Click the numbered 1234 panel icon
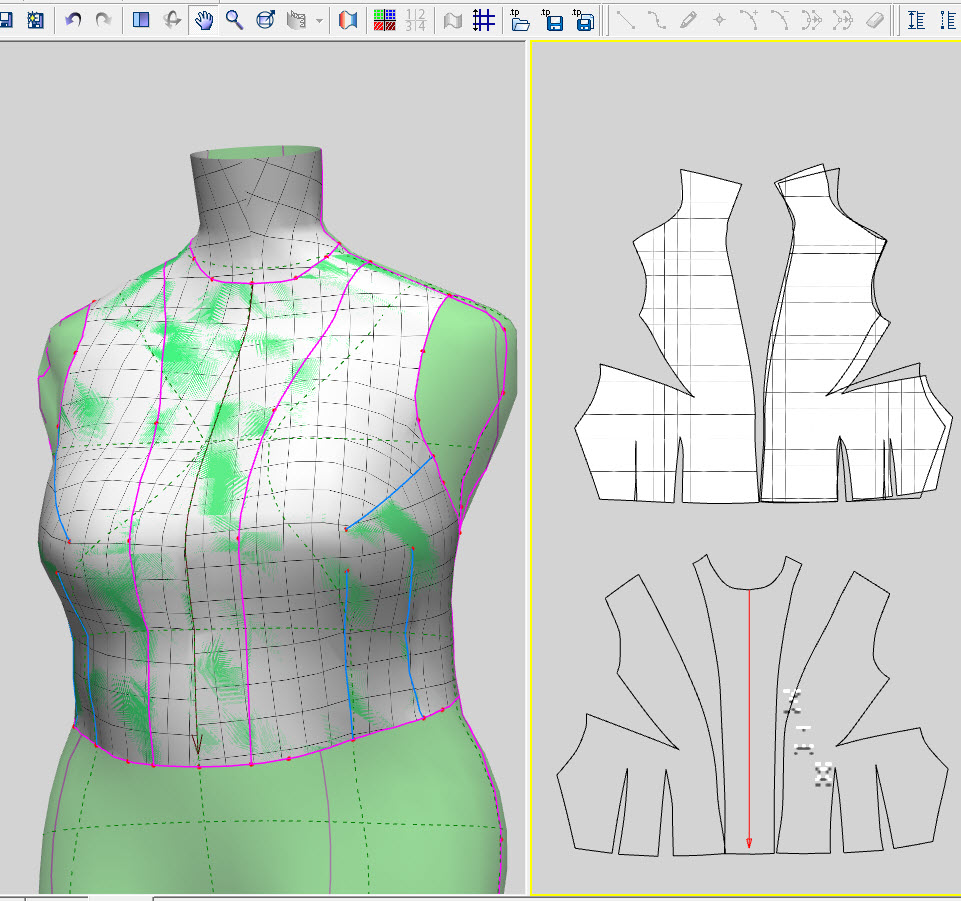961x901 pixels. [417, 20]
